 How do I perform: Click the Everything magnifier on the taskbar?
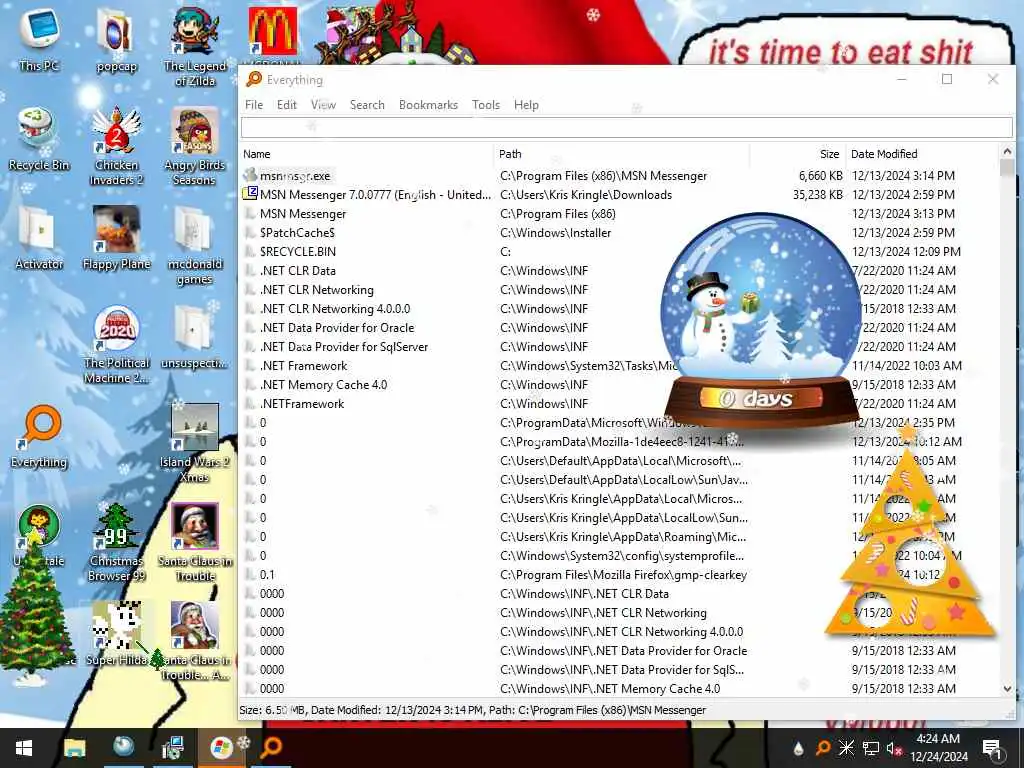coord(271,748)
